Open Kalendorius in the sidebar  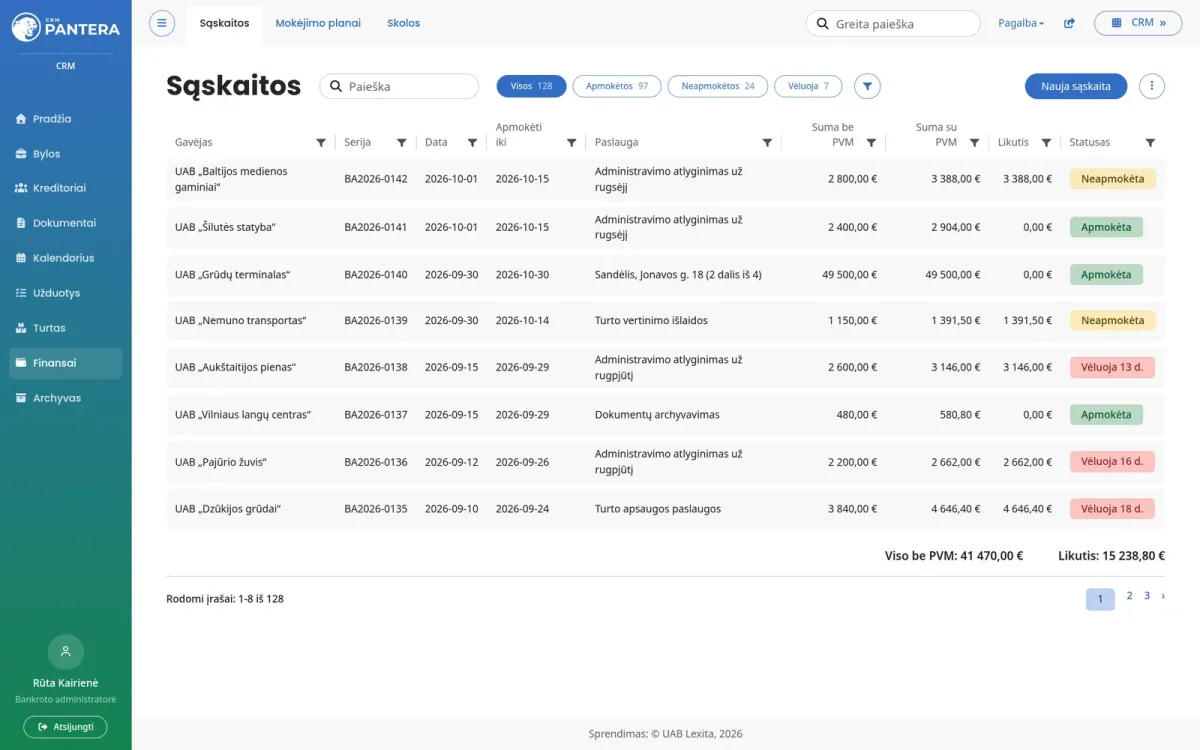66,258
